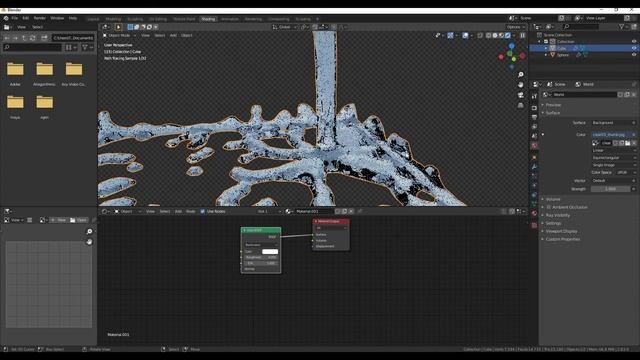Image resolution: width=640 pixels, height=360 pixels.
Task: Open the Modifiers wrench tab icon
Action: click(x=534, y=167)
